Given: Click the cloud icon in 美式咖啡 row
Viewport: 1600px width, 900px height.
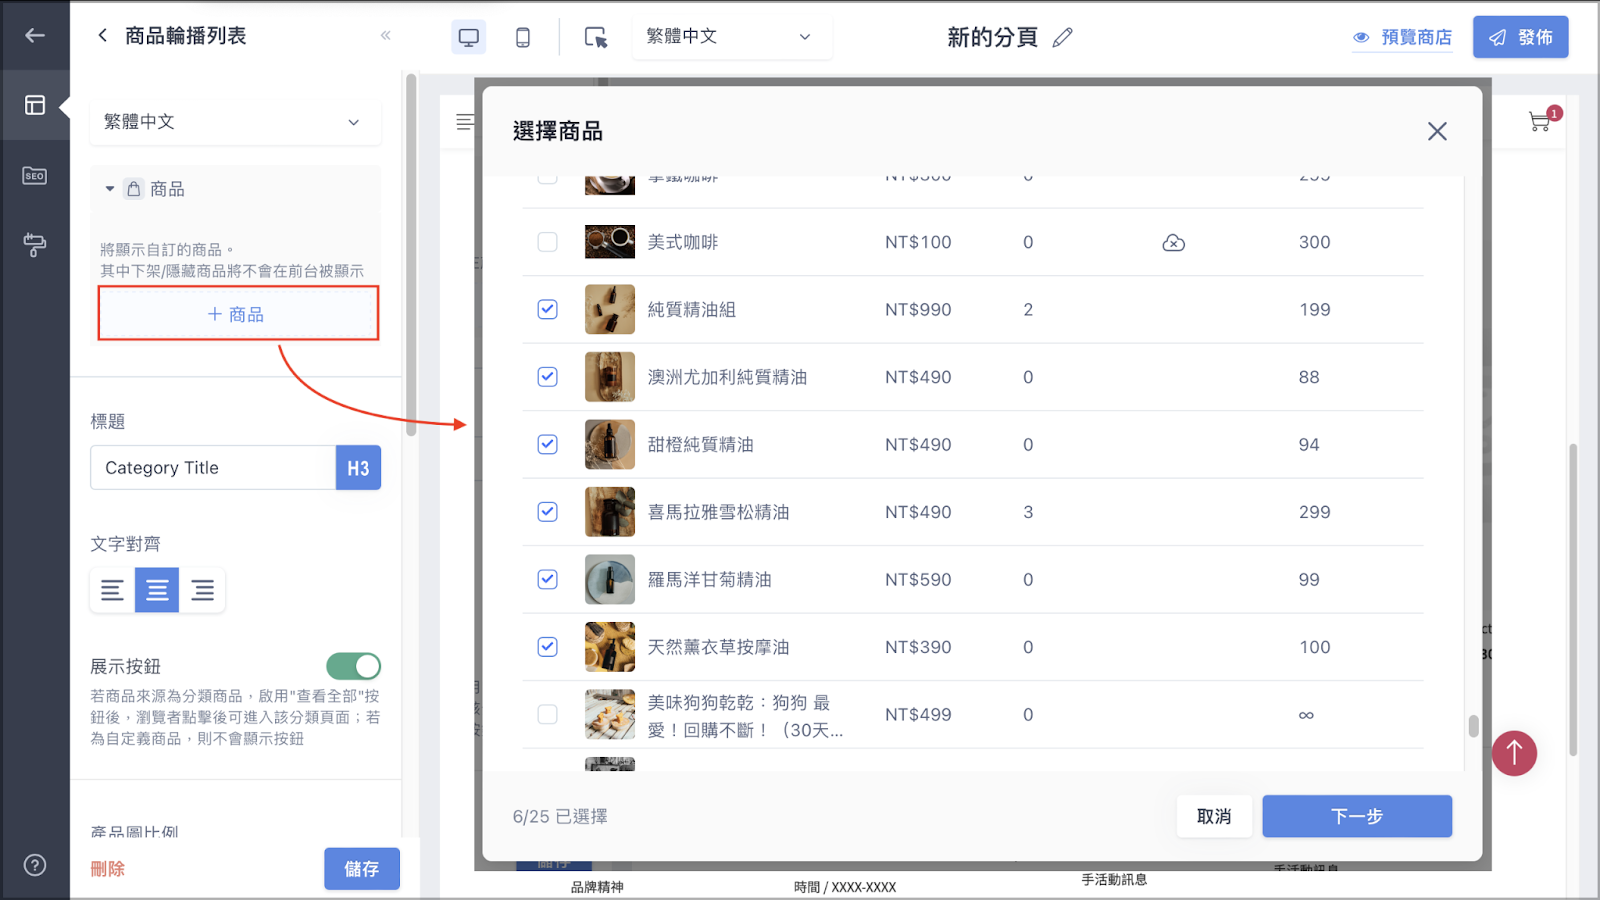Looking at the screenshot, I should (1174, 243).
